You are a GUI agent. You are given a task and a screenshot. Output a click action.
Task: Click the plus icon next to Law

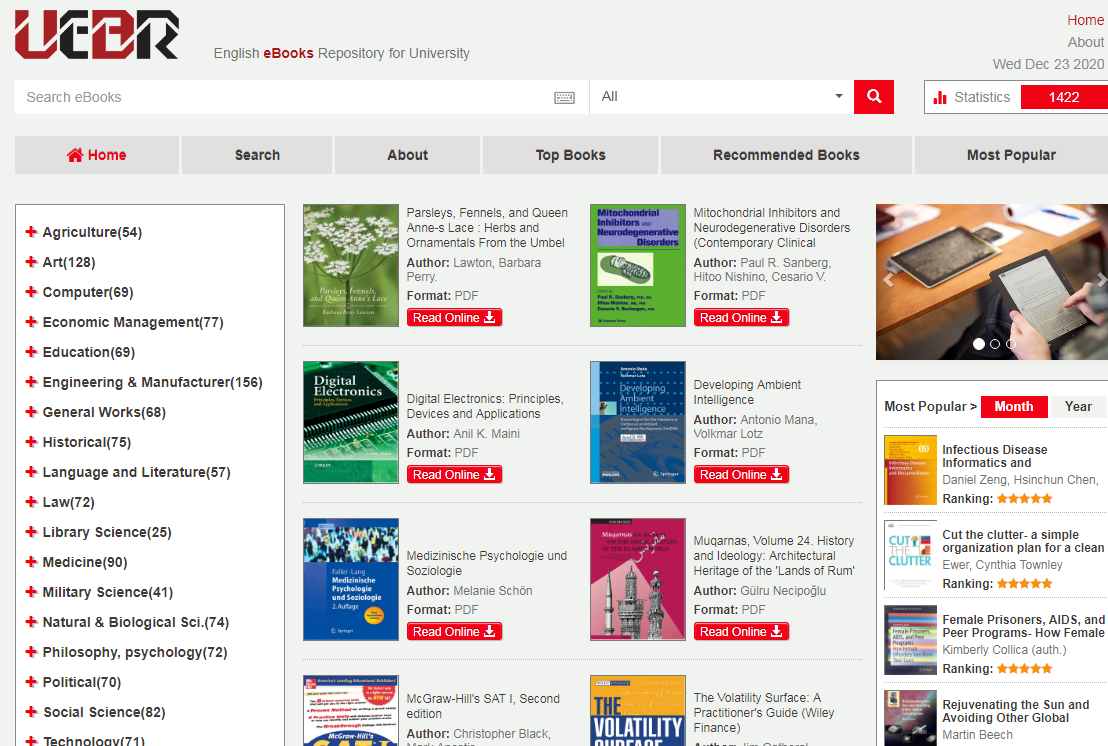pyautogui.click(x=31, y=502)
